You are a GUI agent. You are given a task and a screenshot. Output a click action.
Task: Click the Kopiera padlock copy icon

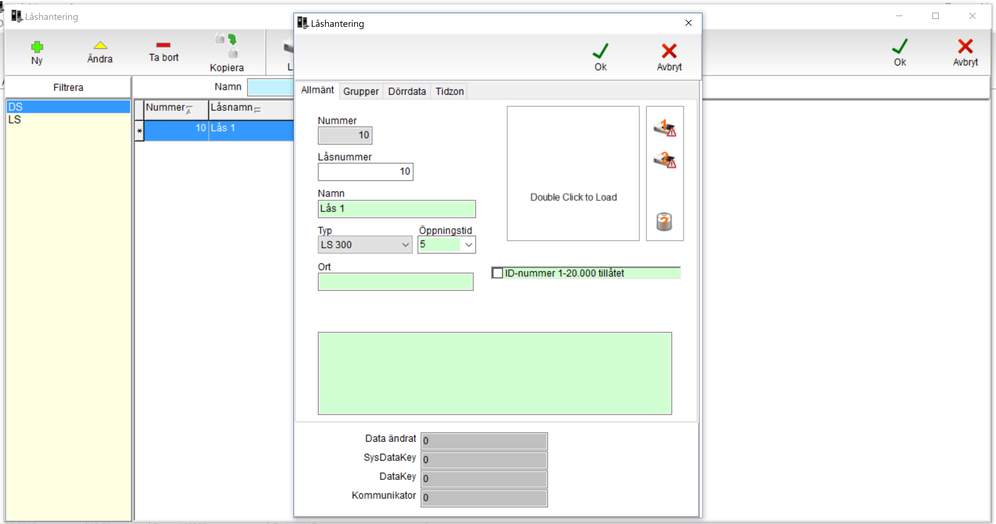(226, 46)
